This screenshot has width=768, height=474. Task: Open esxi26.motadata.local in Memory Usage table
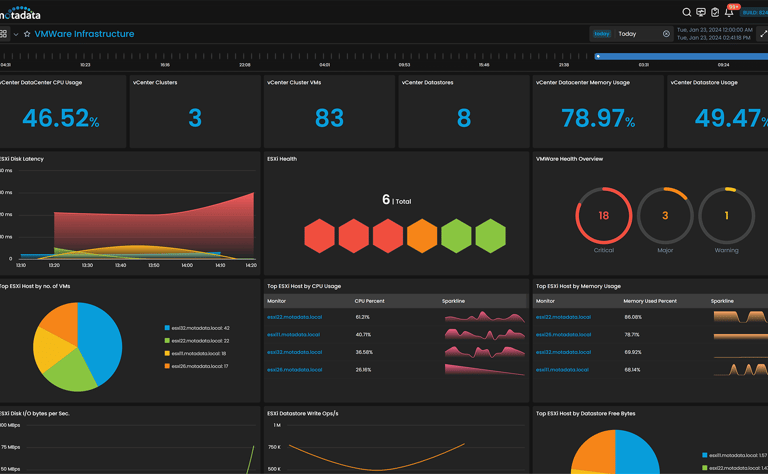pos(563,335)
